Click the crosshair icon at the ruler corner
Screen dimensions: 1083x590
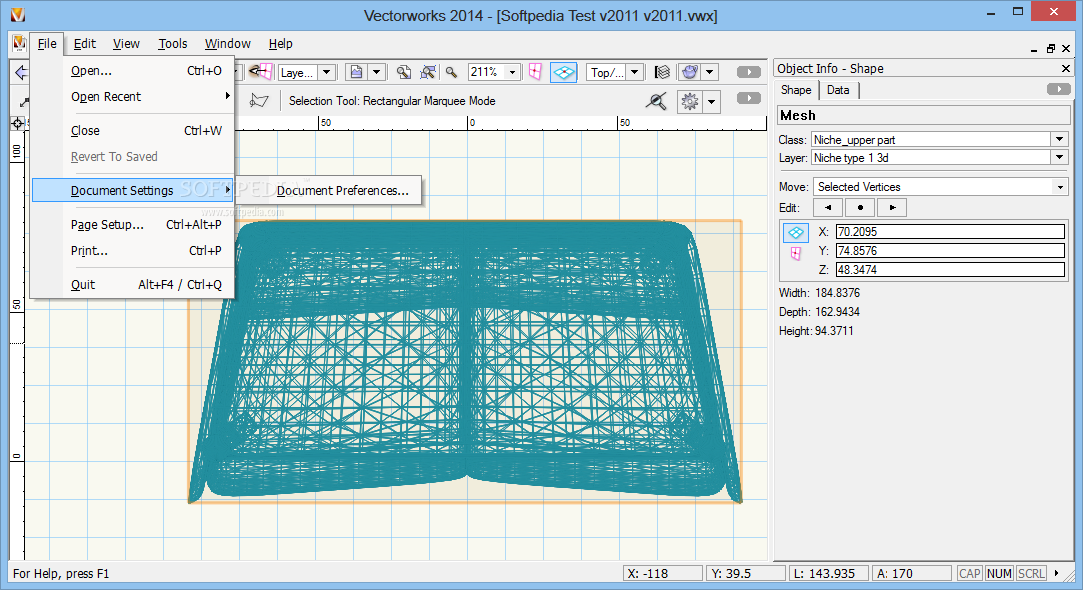pyautogui.click(x=17, y=124)
